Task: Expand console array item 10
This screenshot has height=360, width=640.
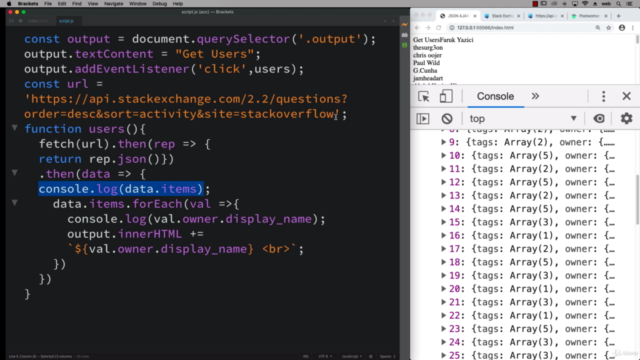Action: coord(443,156)
